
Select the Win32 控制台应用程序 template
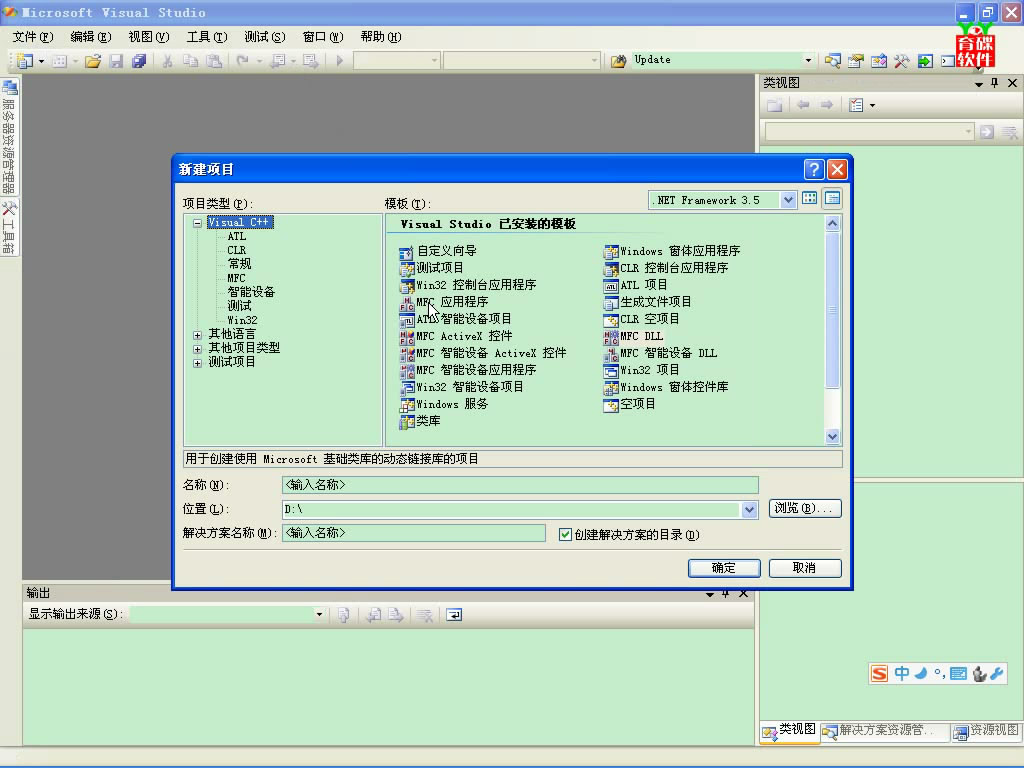tap(468, 285)
